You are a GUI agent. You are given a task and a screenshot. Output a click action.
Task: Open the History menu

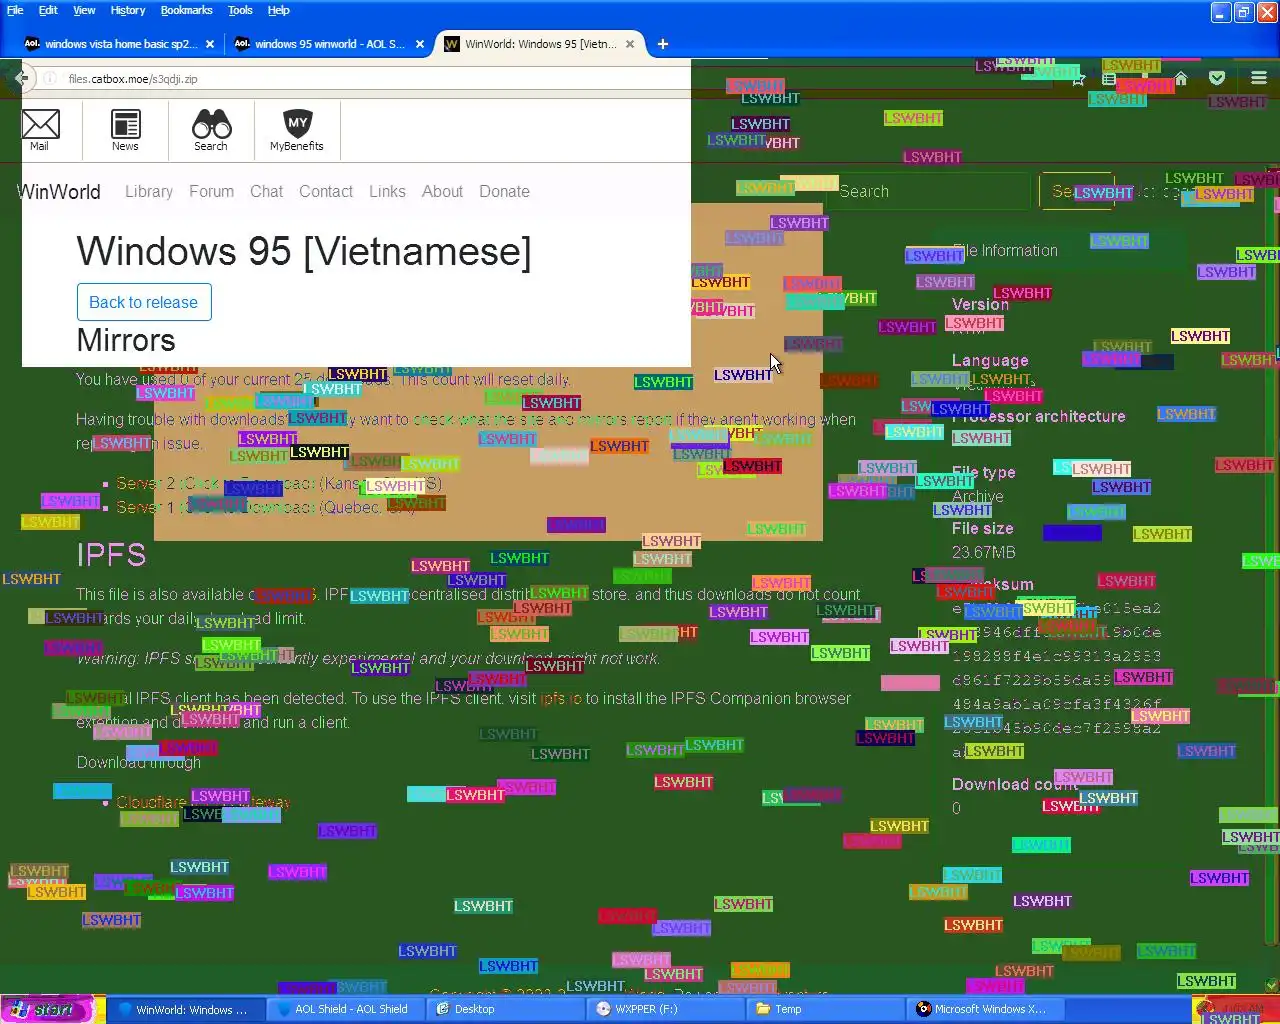point(128,10)
